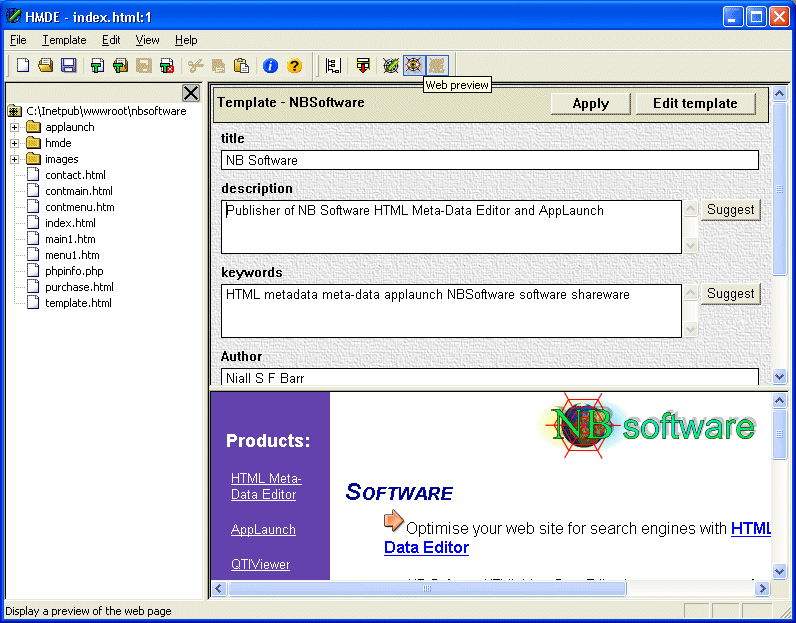
Task: Toggle the file tree view icon
Action: click(333, 66)
